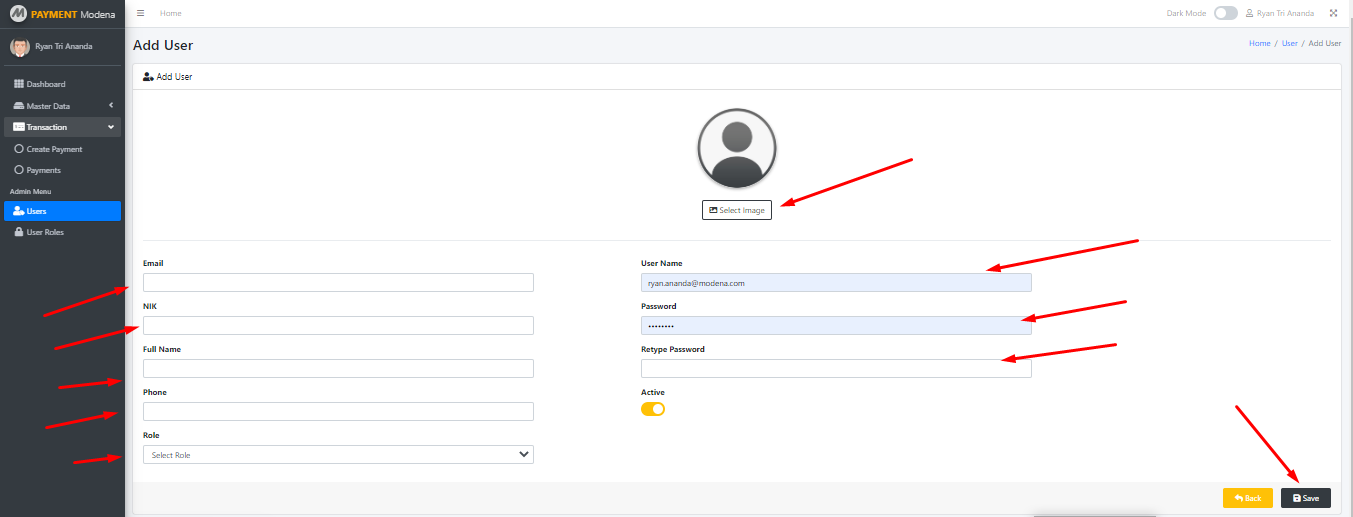Click the User breadcrumb link

click(x=1289, y=44)
